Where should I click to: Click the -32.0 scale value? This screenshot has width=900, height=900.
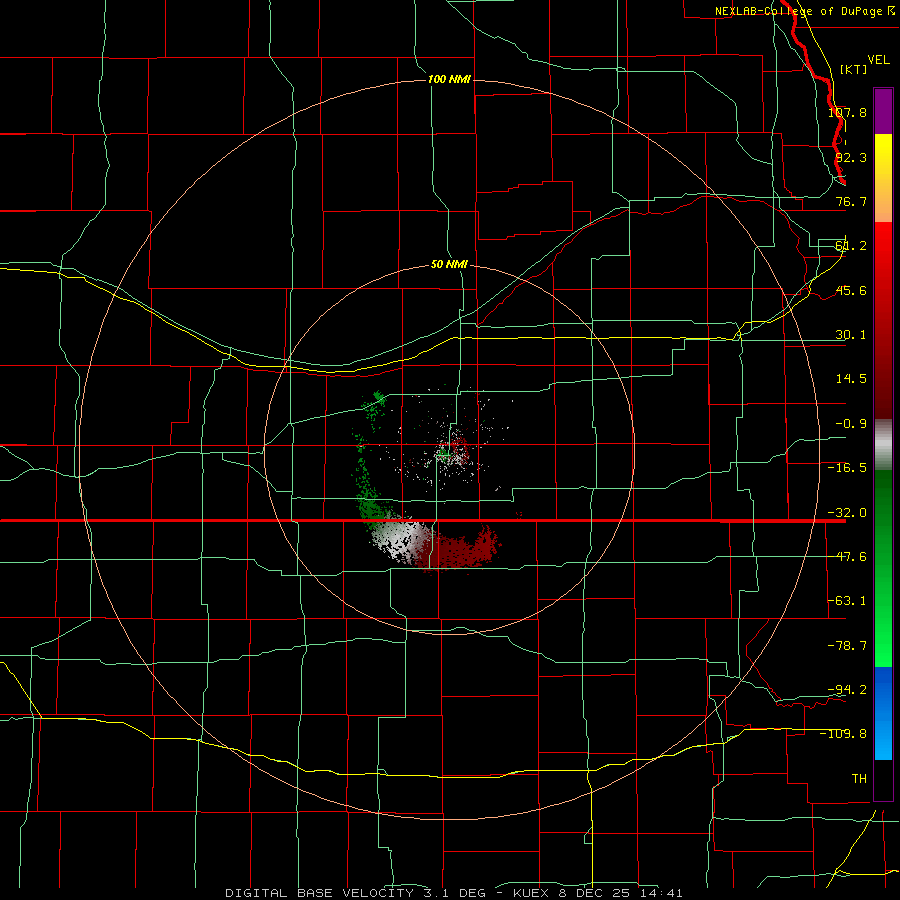coord(847,513)
